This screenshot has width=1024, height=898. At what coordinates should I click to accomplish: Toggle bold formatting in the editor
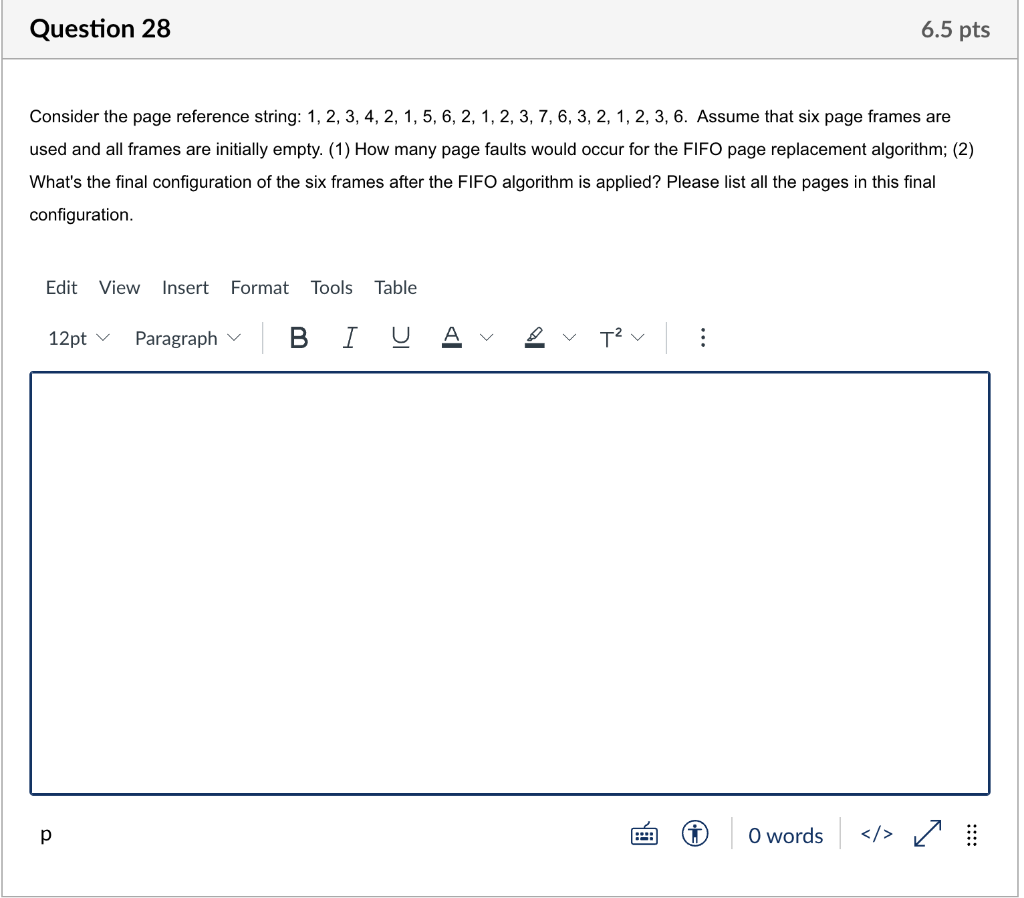click(x=298, y=337)
